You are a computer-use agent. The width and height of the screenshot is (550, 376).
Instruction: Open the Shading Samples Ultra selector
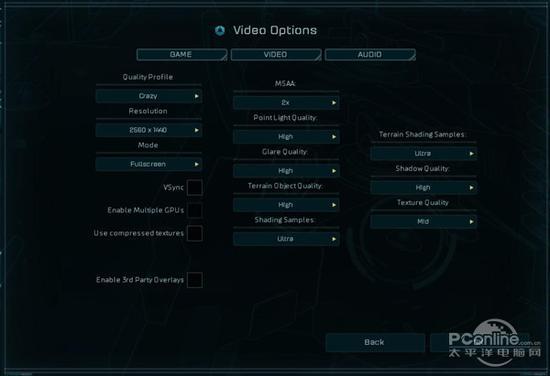pyautogui.click(x=286, y=239)
